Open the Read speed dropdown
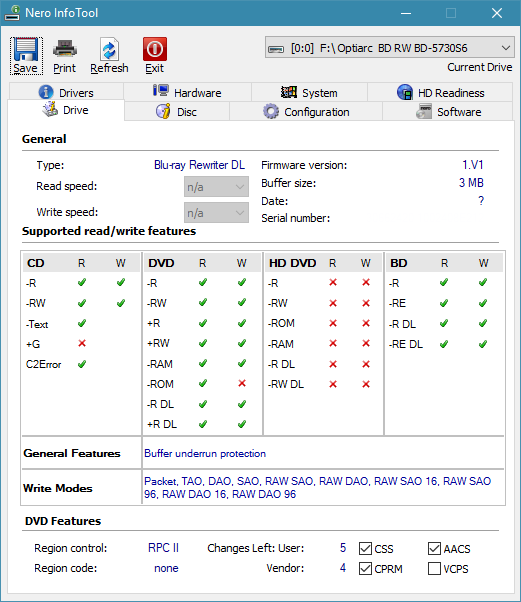The height and width of the screenshot is (602, 521). (216, 187)
